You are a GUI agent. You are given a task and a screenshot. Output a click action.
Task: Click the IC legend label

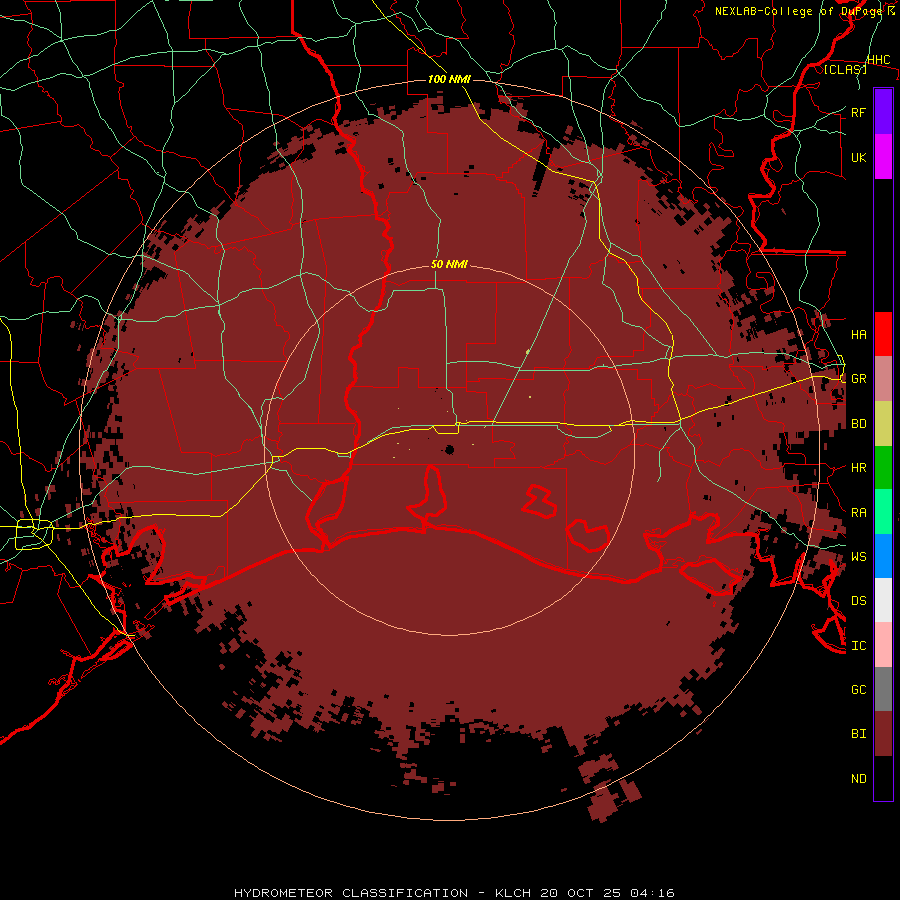pyautogui.click(x=859, y=646)
